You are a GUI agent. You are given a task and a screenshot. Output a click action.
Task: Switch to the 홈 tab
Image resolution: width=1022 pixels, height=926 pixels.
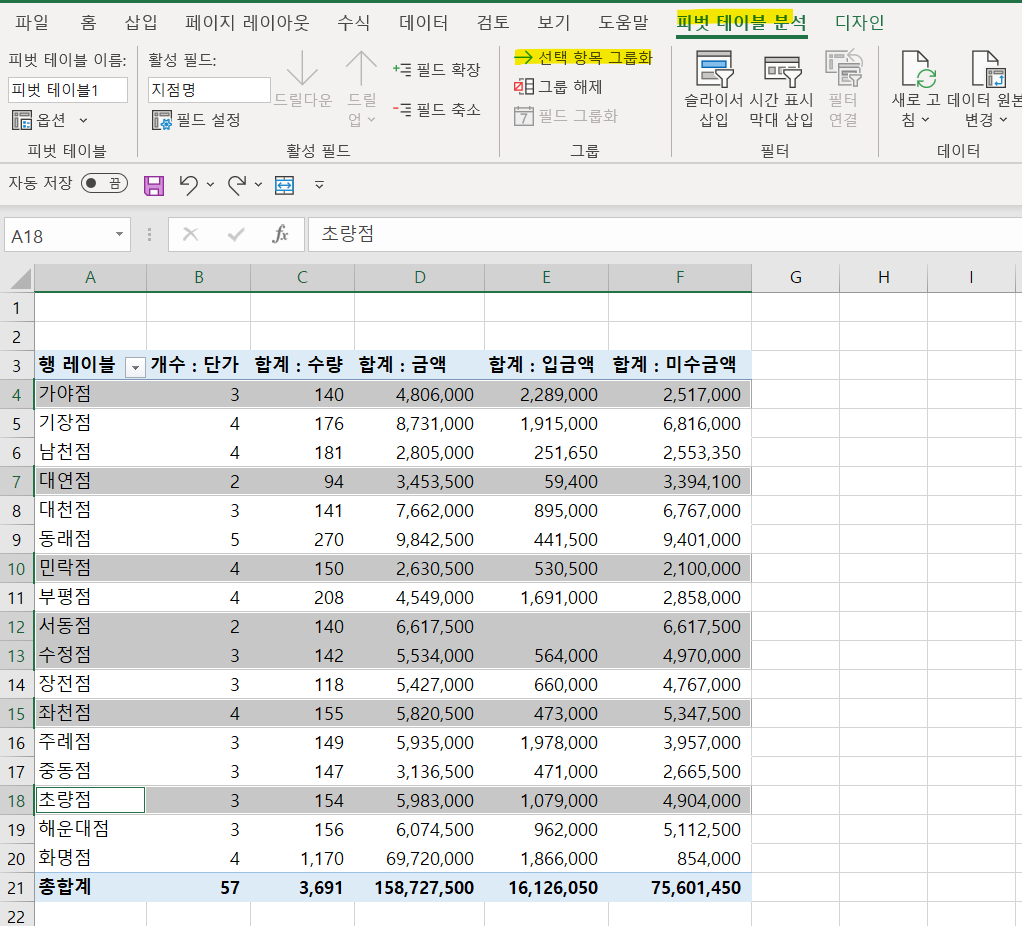pyautogui.click(x=88, y=23)
